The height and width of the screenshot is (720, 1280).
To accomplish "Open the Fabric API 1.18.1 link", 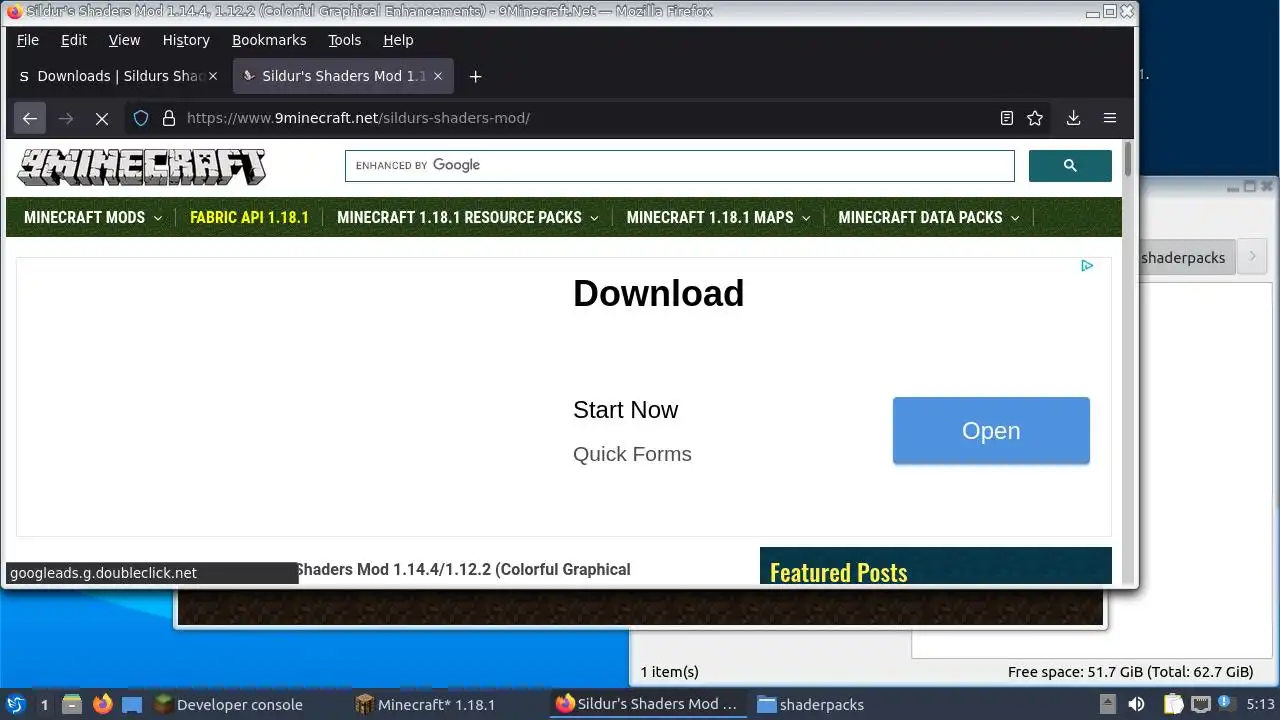I will click(x=249, y=217).
